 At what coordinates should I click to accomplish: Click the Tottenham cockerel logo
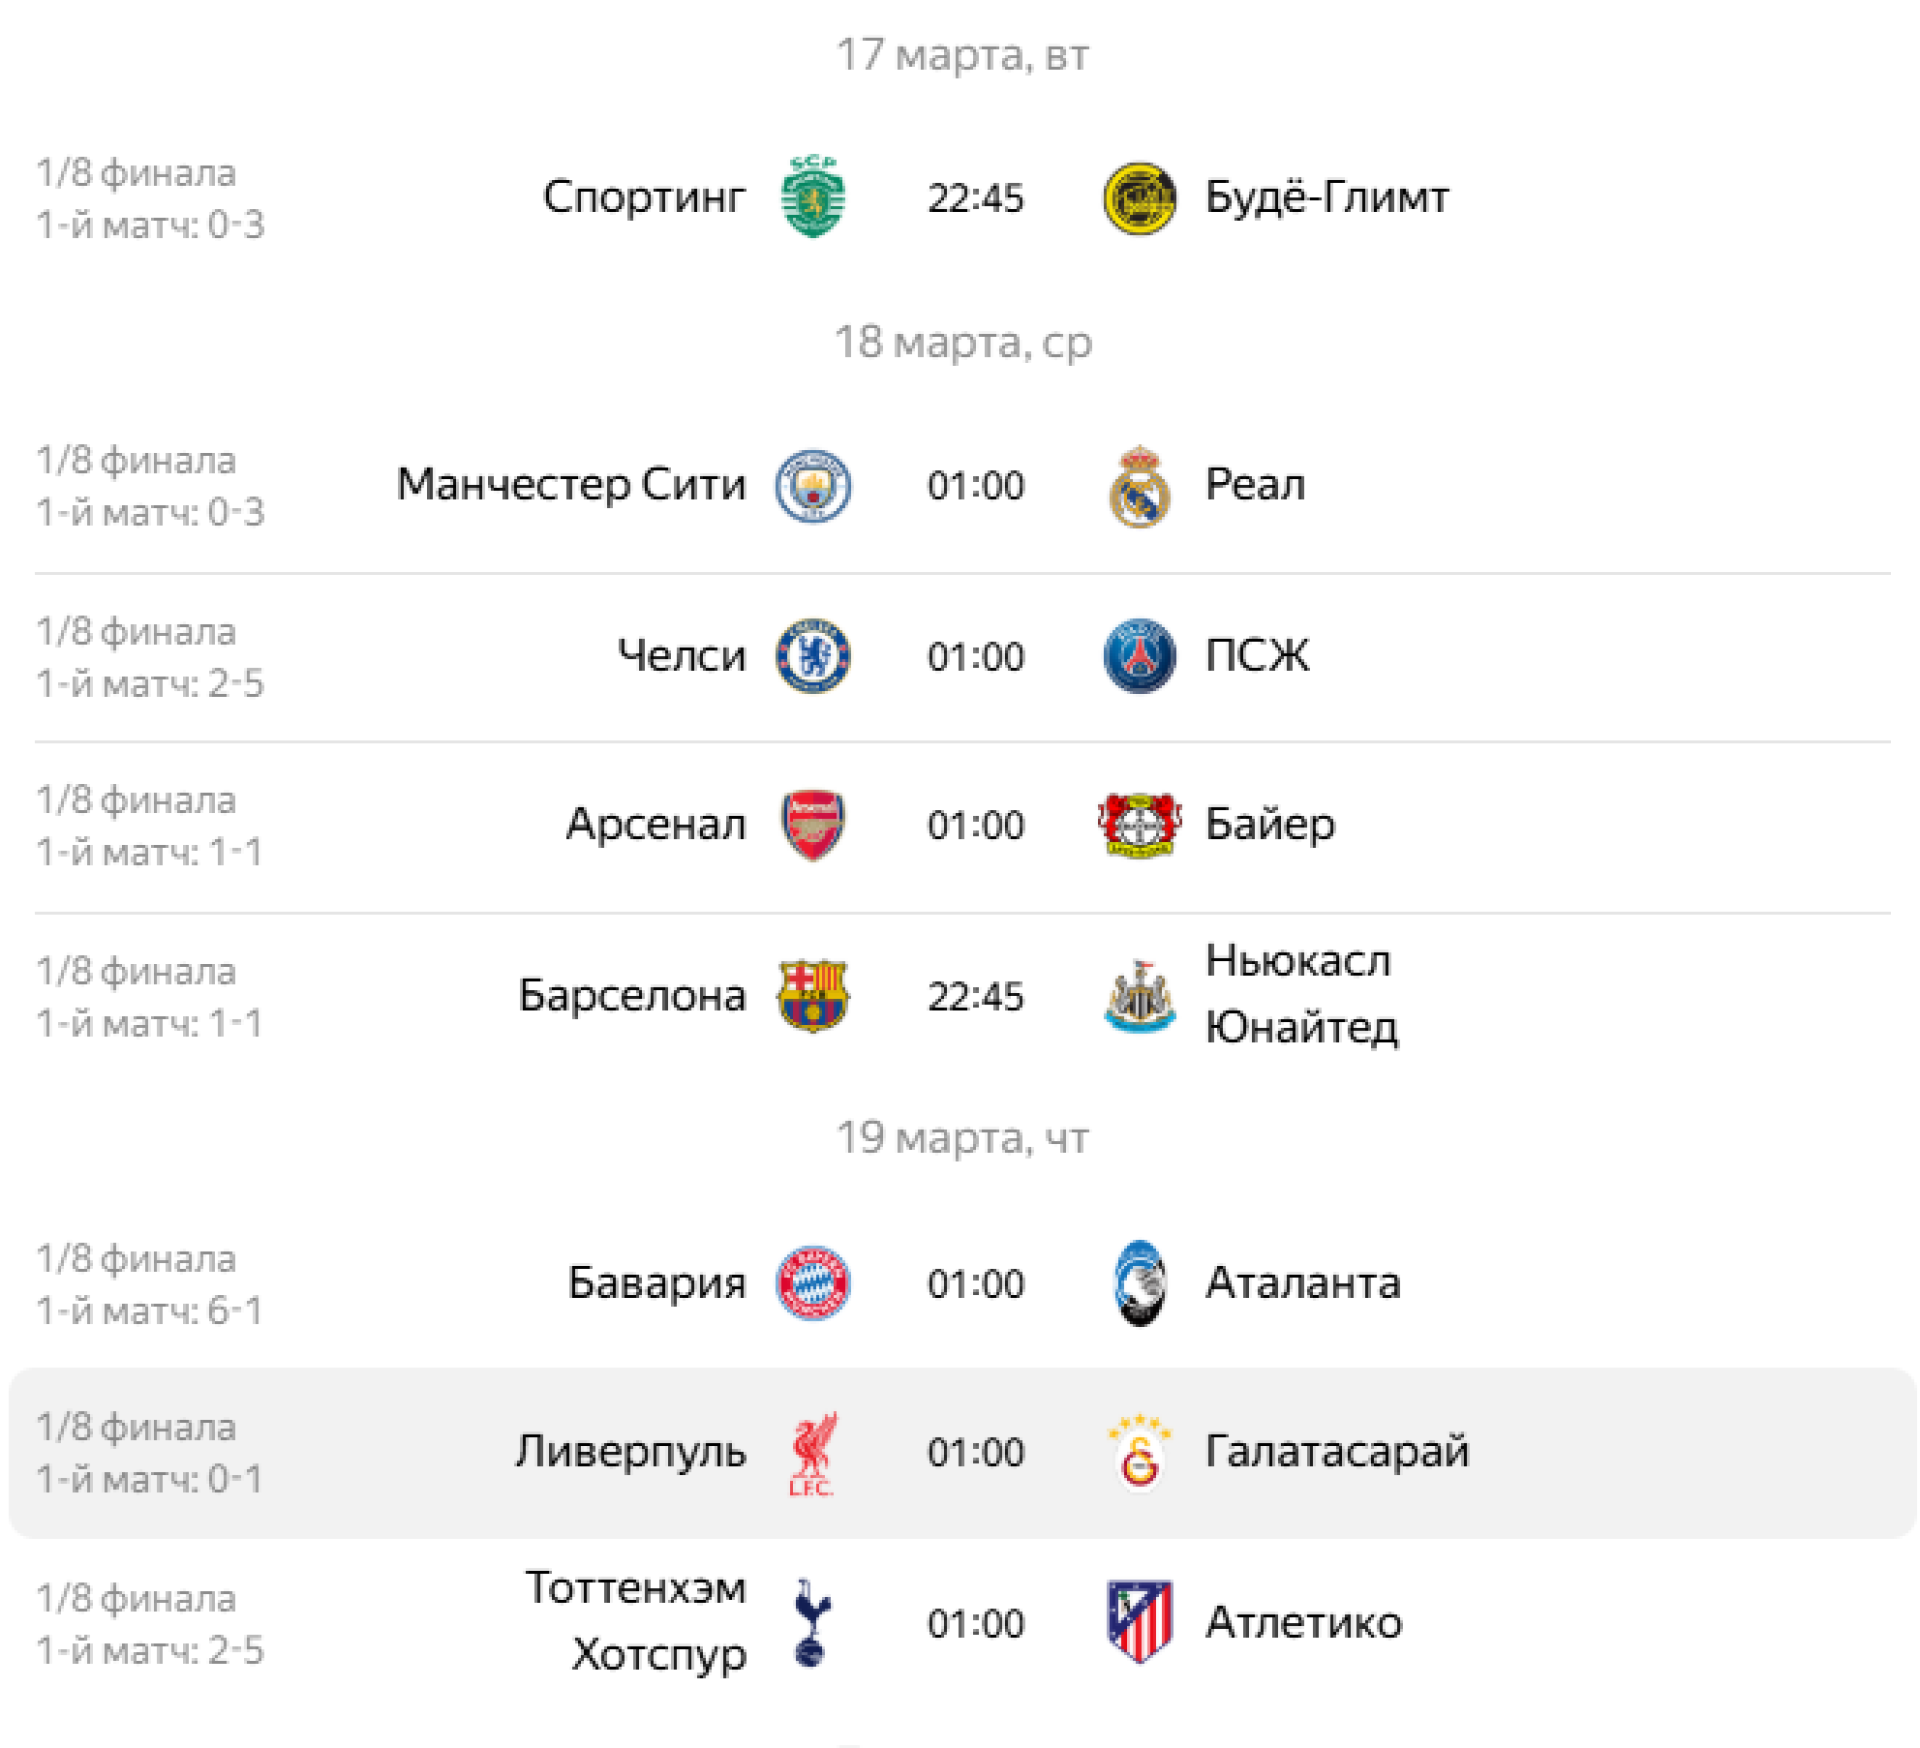[811, 1622]
